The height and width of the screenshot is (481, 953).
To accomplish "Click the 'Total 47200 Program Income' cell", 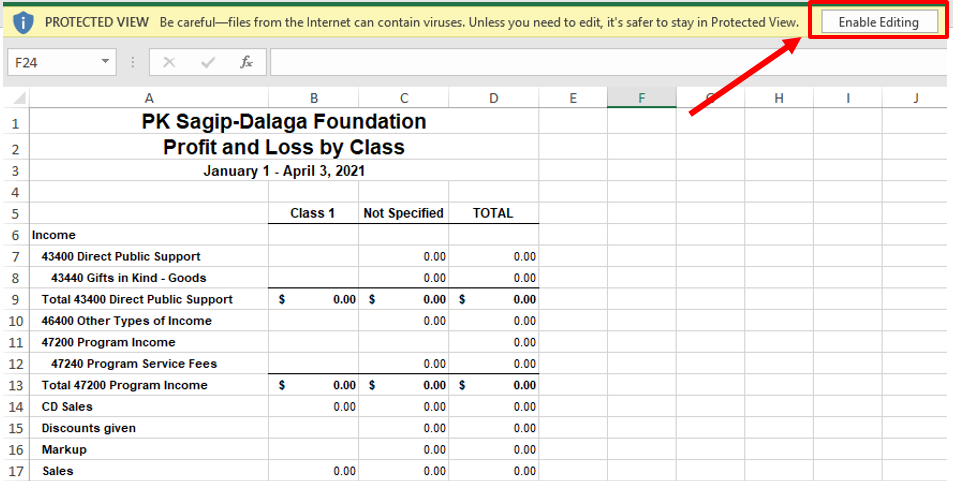I will (149, 385).
